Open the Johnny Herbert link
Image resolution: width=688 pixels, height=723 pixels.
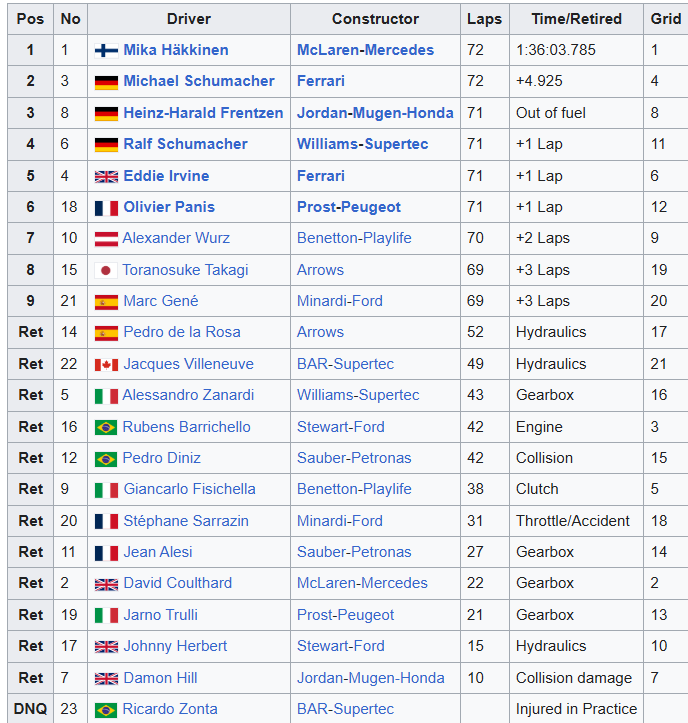pyautogui.click(x=175, y=646)
